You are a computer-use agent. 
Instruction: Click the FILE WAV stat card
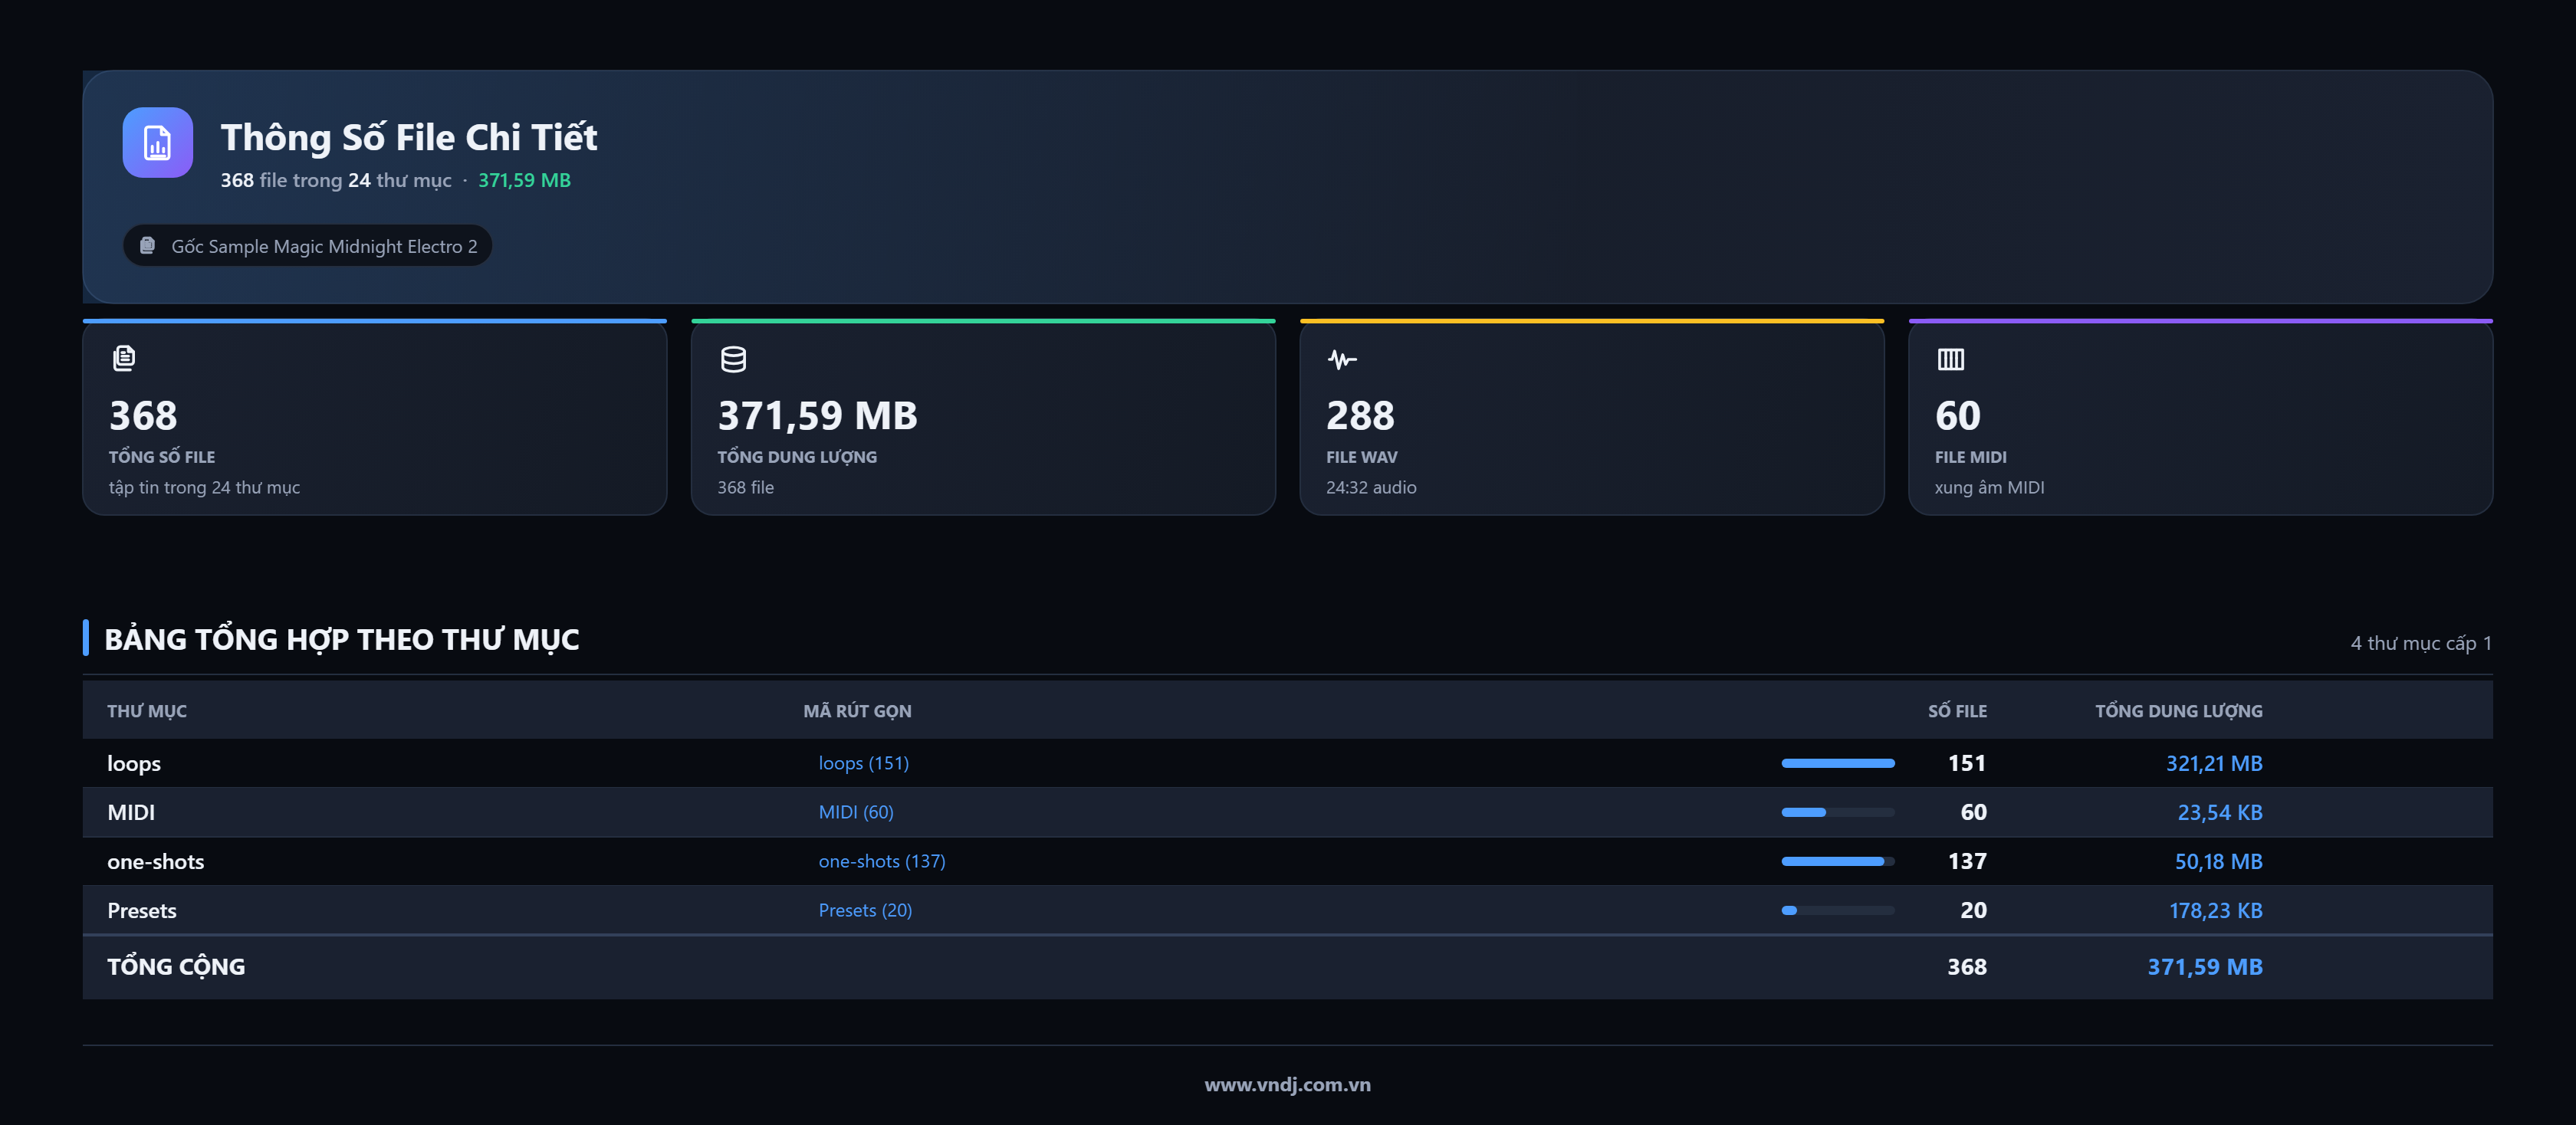pyautogui.click(x=1591, y=417)
